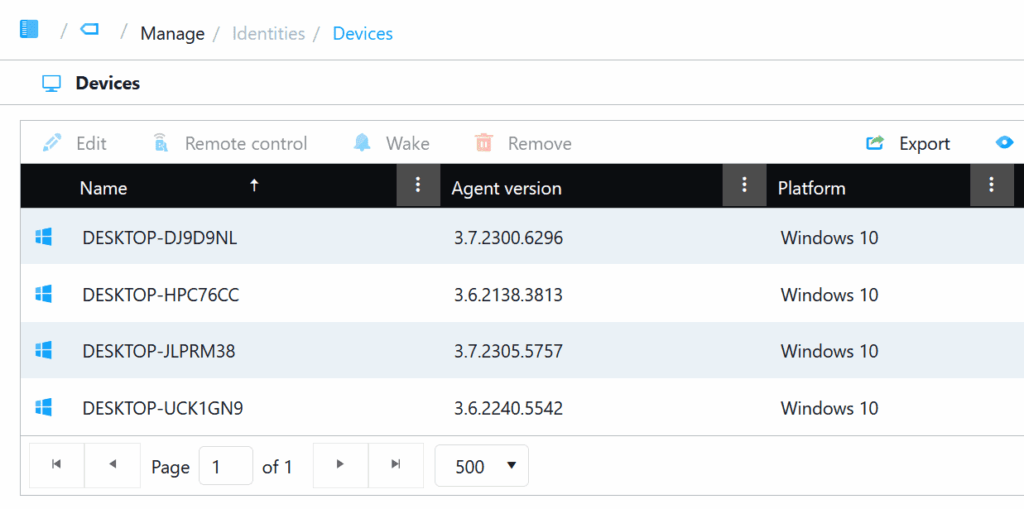The image size is (1024, 509).
Task: Go to the next page
Action: point(340,465)
